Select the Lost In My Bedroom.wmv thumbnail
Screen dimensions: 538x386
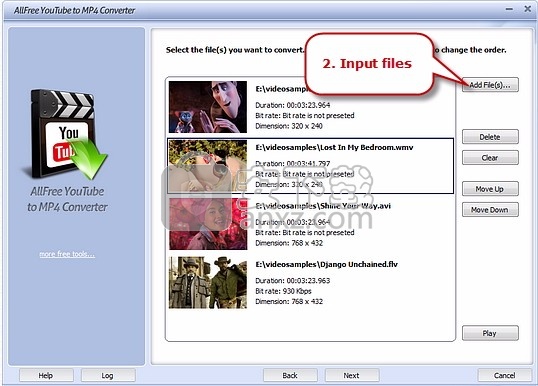tap(208, 166)
